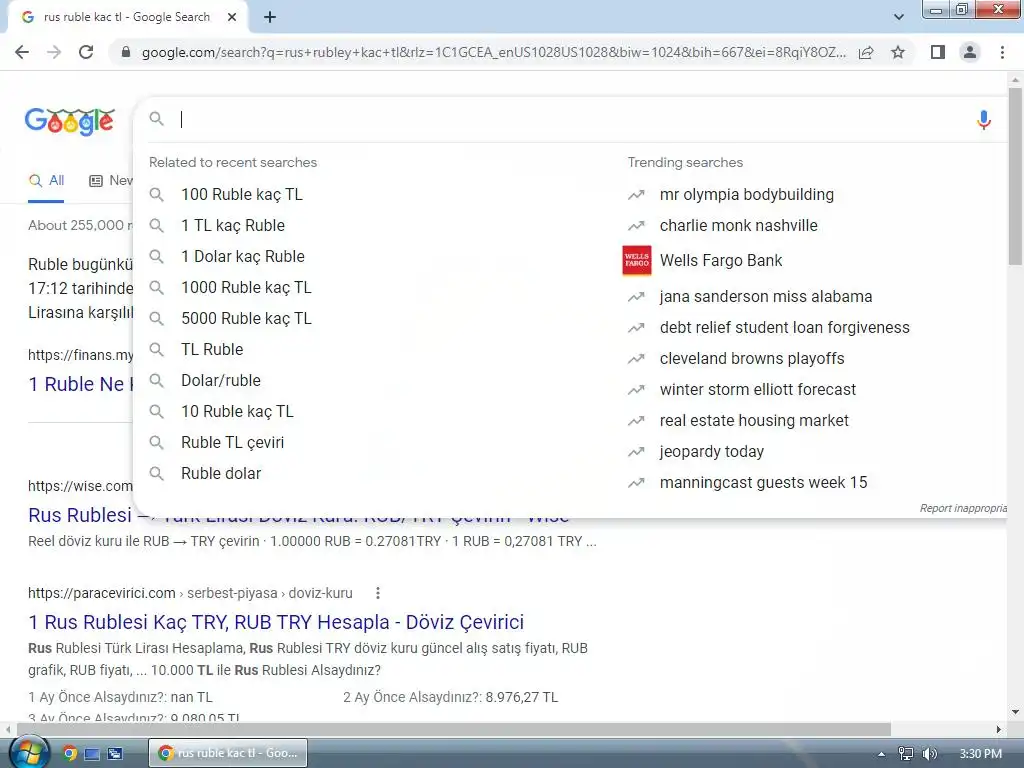Pick the '10 Ruble kaç TL' suggestion

tap(237, 411)
